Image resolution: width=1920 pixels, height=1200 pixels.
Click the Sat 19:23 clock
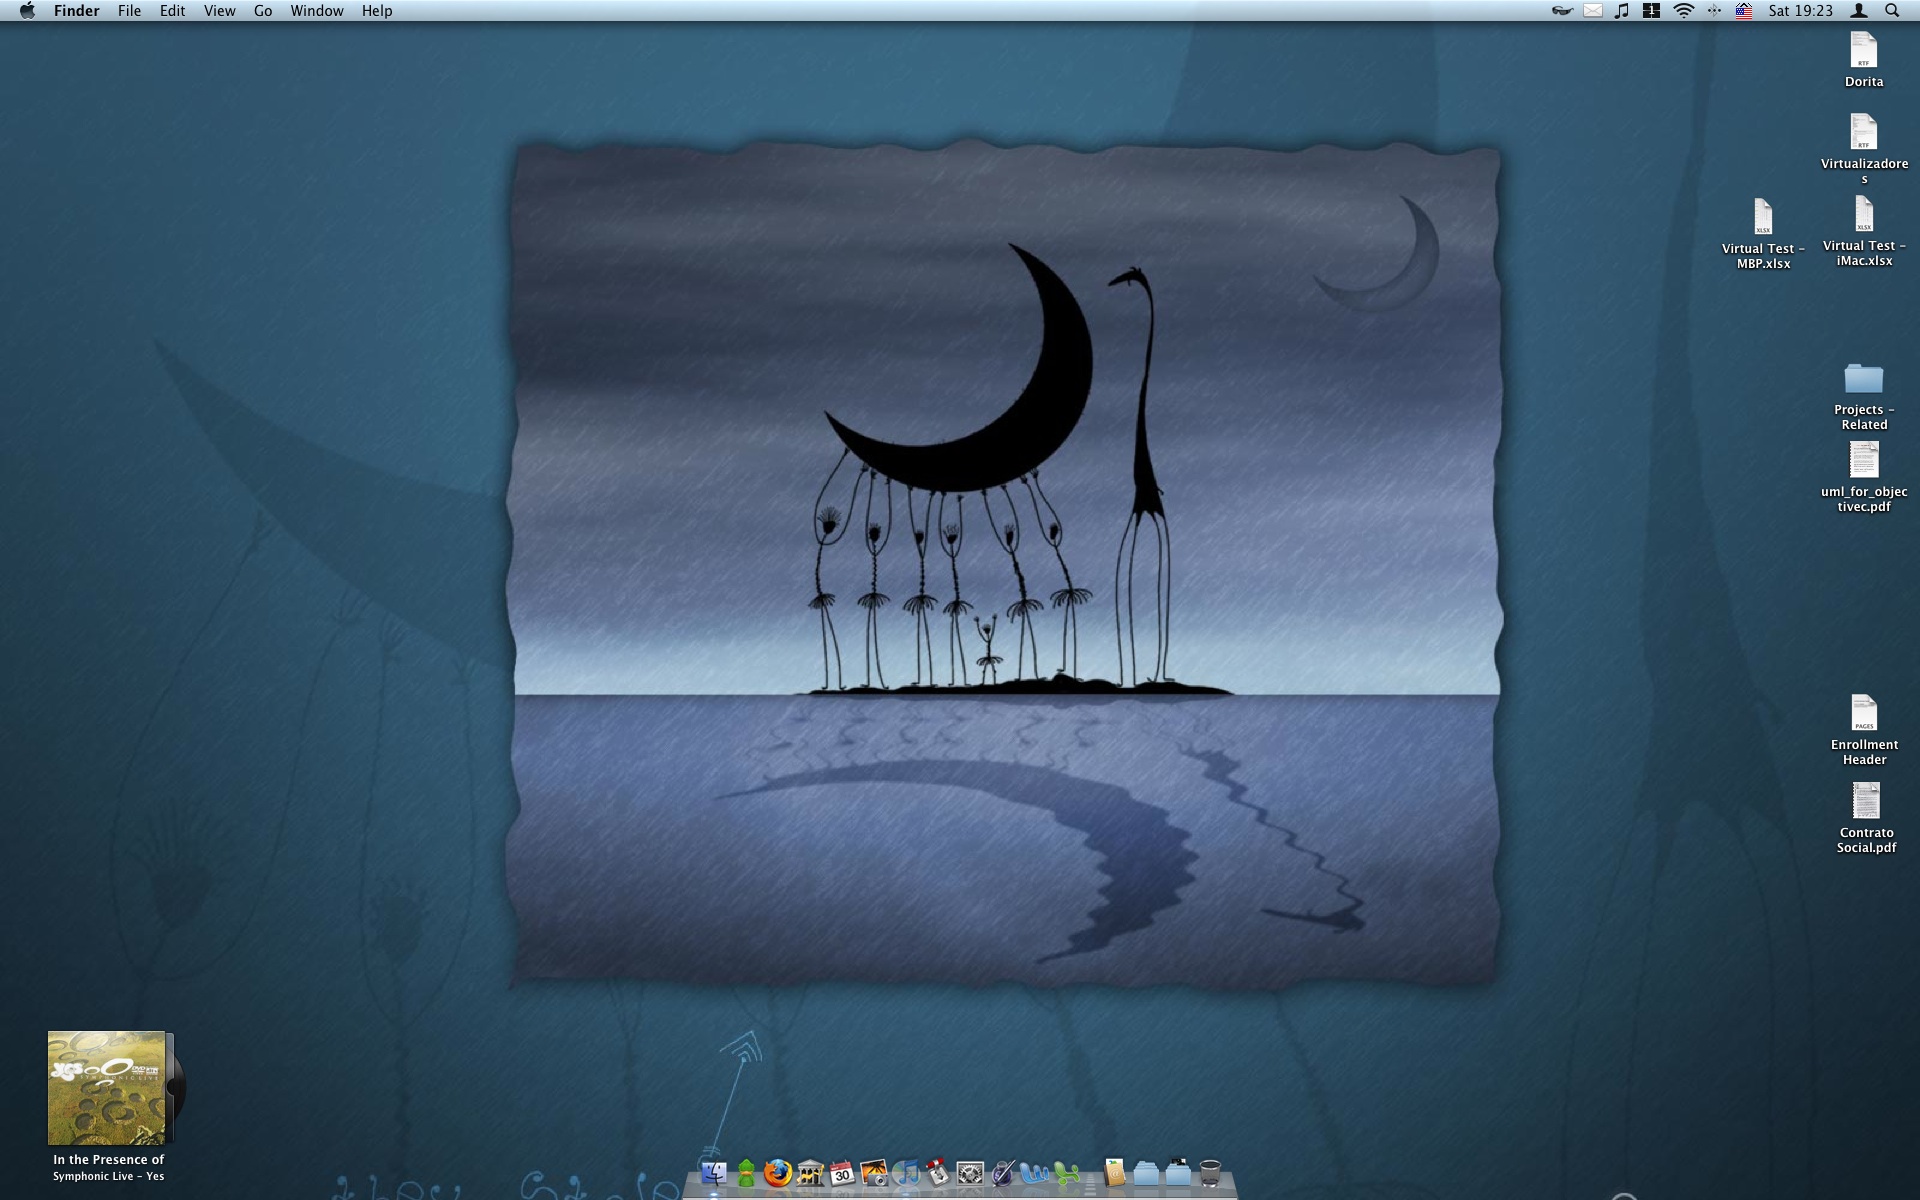click(1800, 11)
